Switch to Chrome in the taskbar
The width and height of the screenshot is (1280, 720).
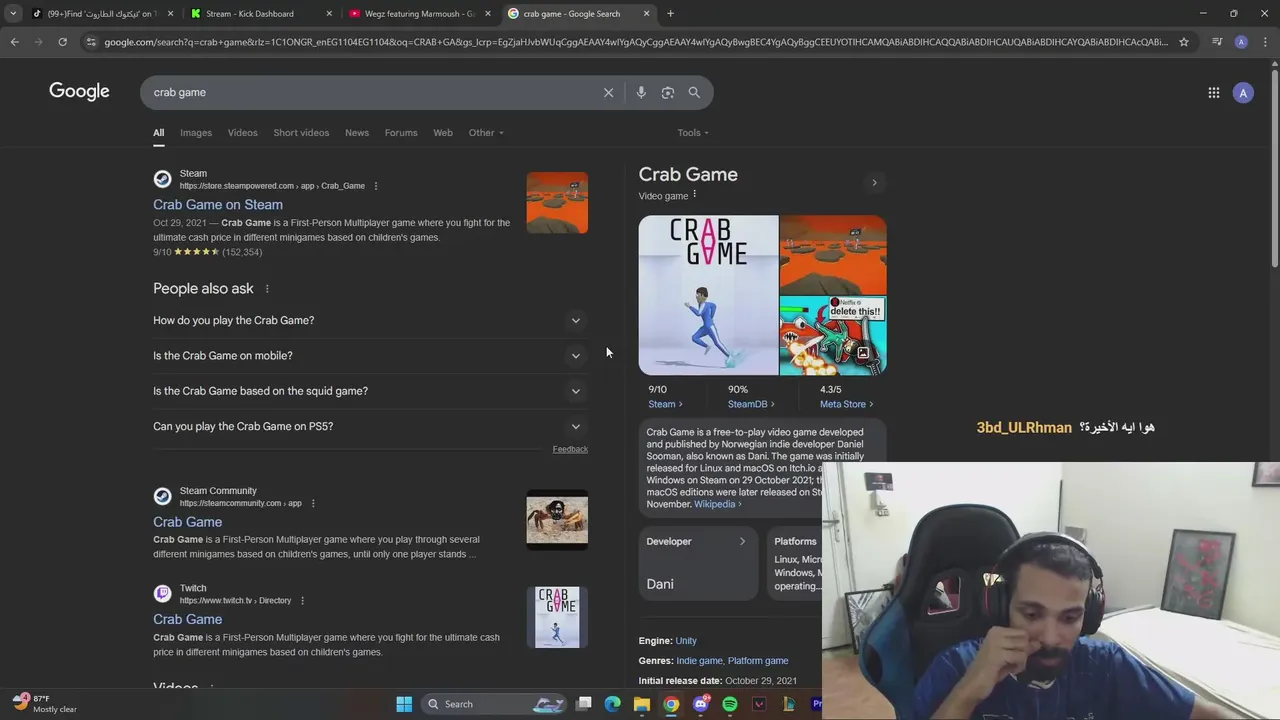coord(671,704)
